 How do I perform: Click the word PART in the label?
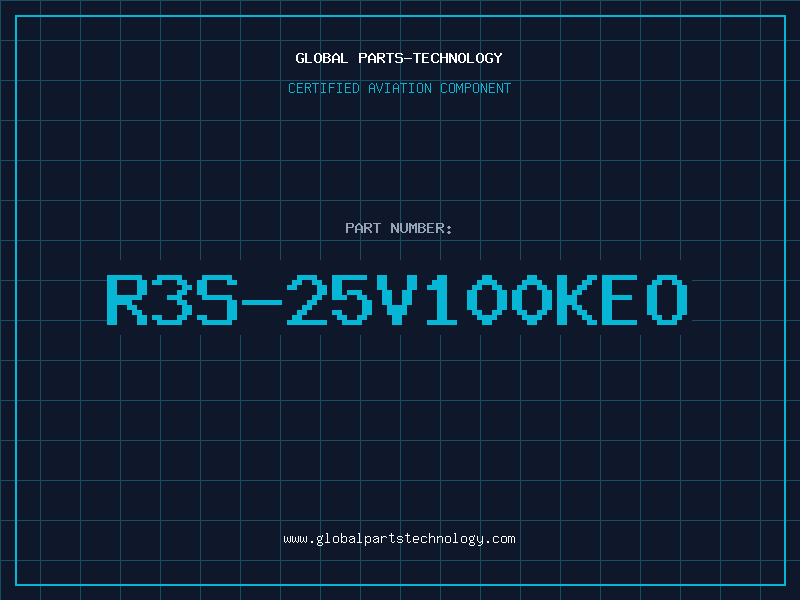coord(363,228)
